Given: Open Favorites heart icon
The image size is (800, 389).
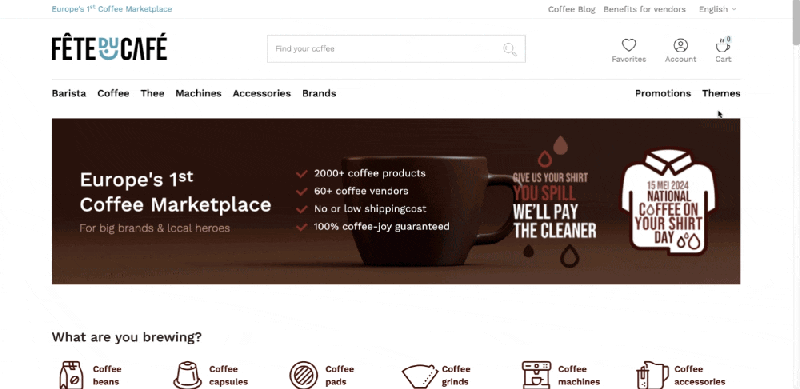Looking at the screenshot, I should tap(629, 45).
